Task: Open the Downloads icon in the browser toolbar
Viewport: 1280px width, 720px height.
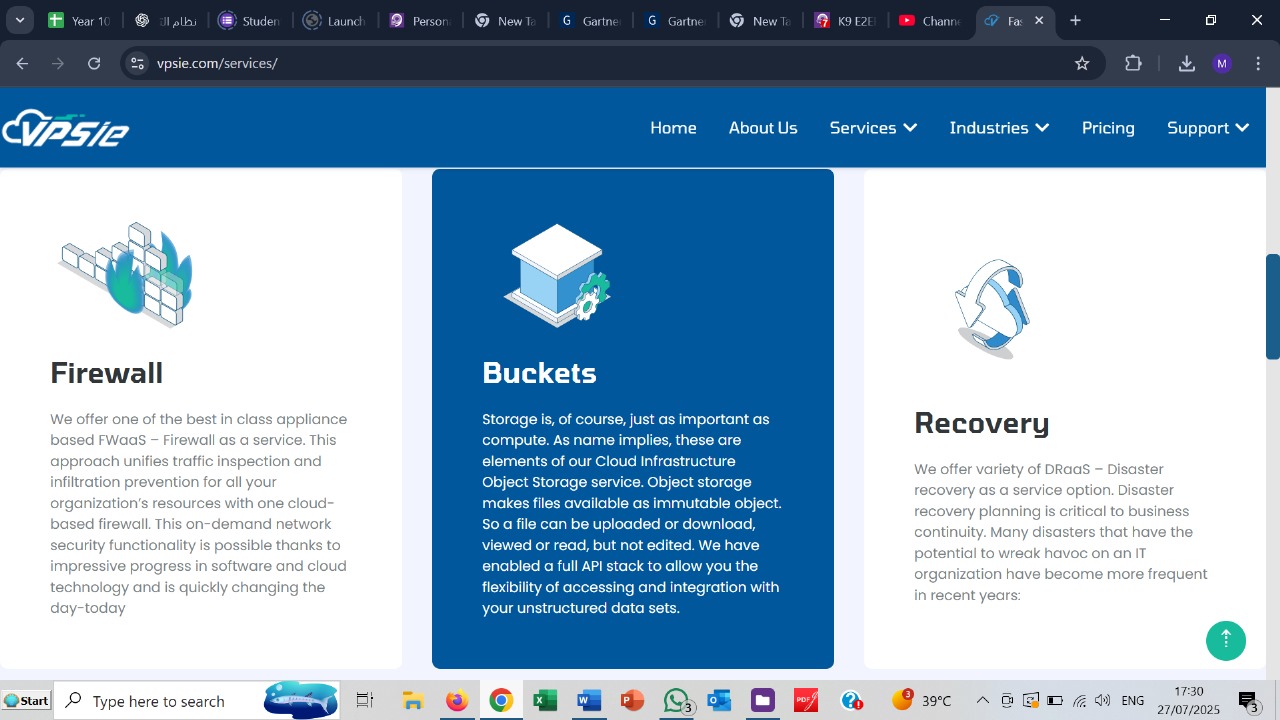Action: [1186, 62]
